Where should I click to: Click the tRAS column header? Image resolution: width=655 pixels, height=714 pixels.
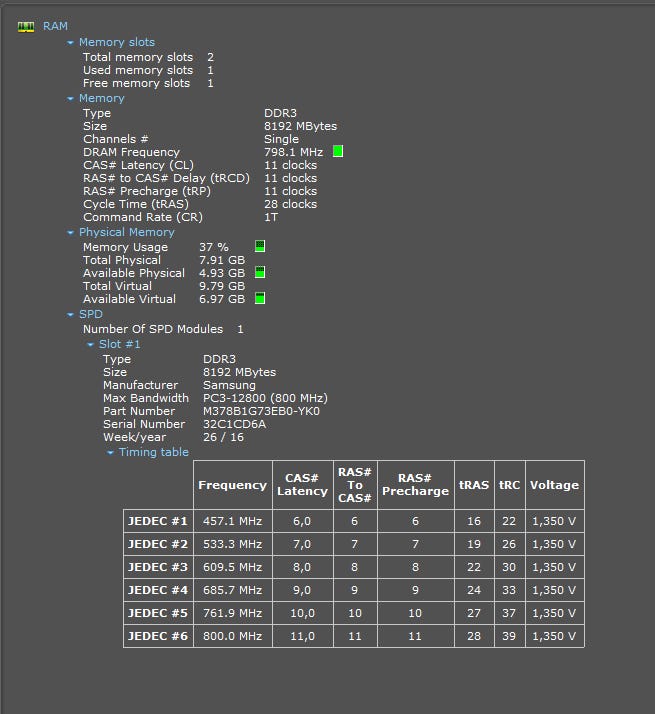point(474,485)
